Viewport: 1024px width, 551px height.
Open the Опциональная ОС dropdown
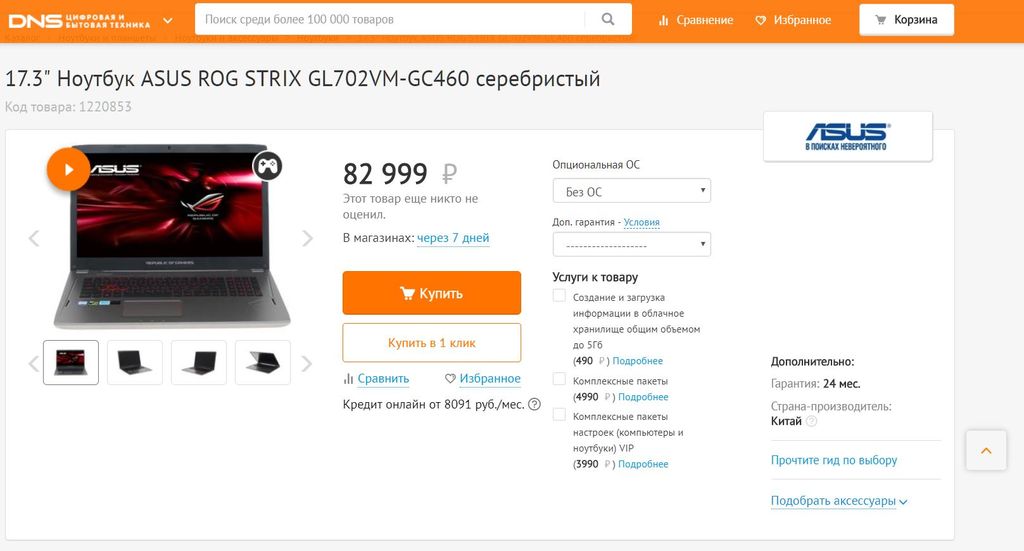pyautogui.click(x=631, y=191)
